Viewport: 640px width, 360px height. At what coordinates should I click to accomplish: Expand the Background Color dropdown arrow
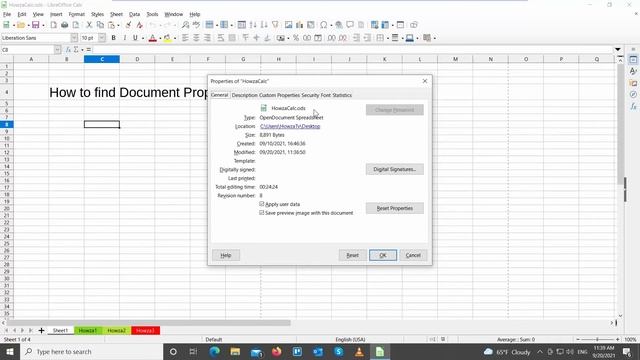pyautogui.click(x=175, y=38)
